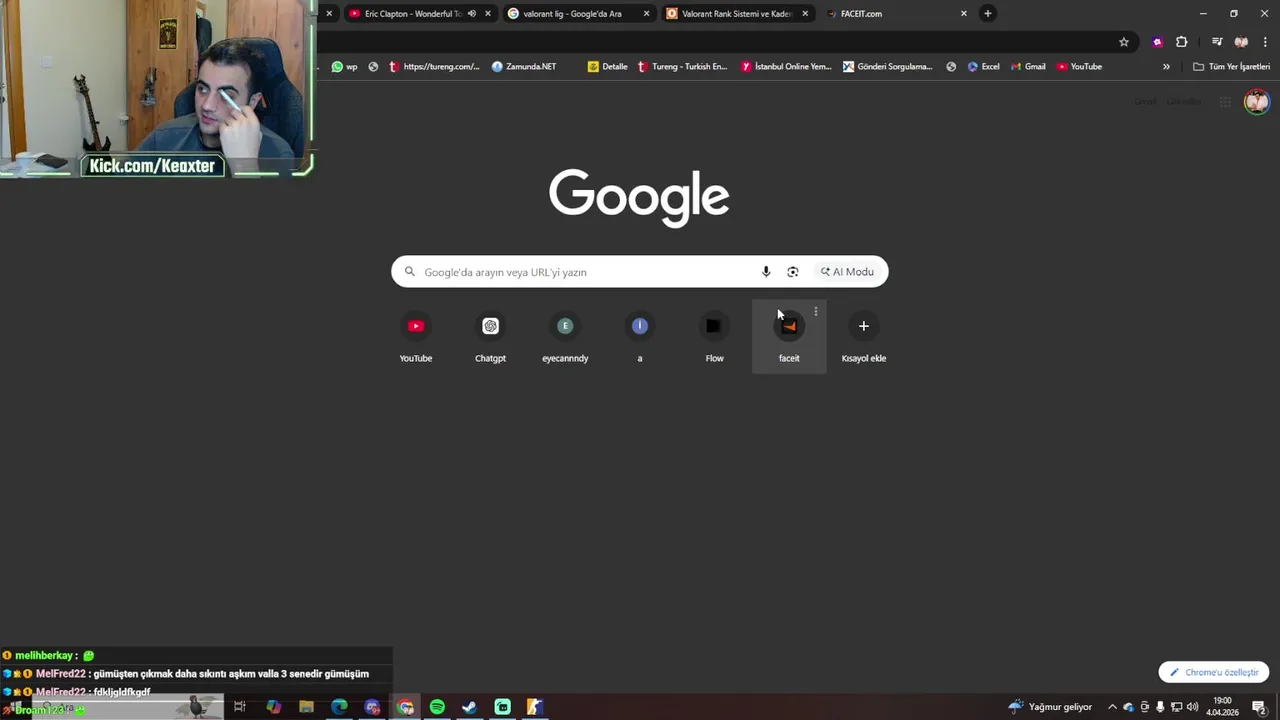Open Chrome three-dot main menu
The height and width of the screenshot is (720, 1280).
pyautogui.click(x=1265, y=42)
